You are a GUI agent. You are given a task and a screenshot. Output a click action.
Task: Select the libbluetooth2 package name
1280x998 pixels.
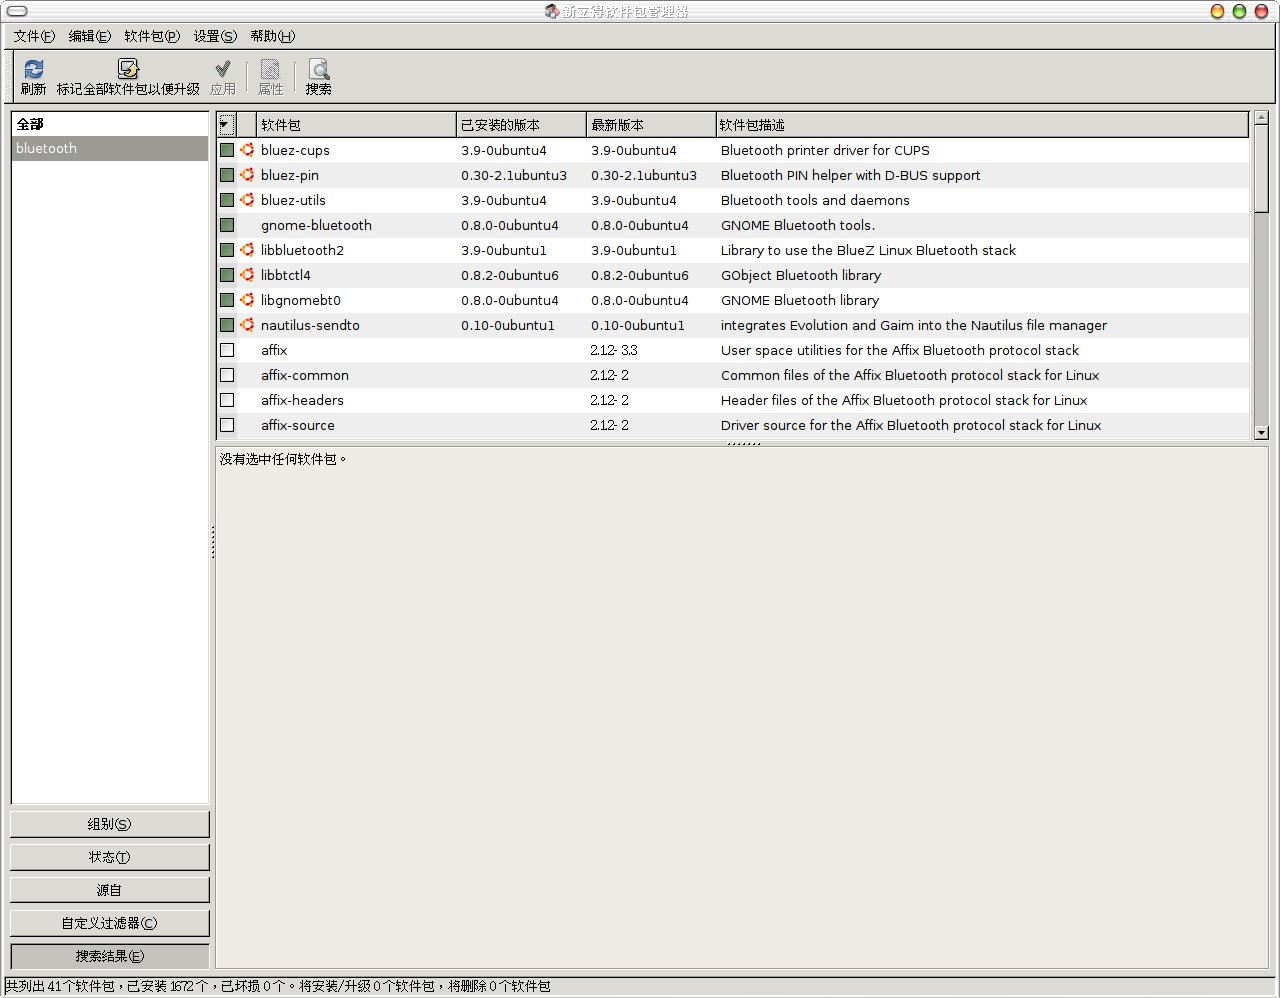click(302, 250)
